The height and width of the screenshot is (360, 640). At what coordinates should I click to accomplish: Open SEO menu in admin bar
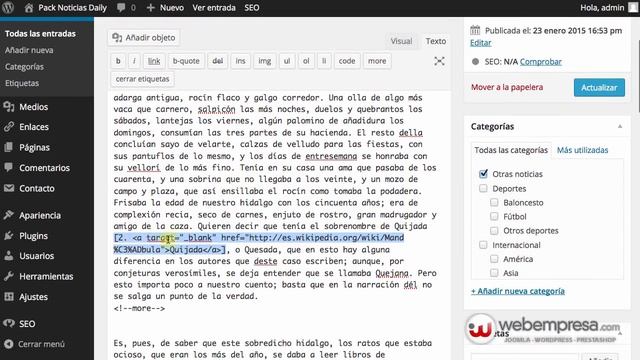(252, 7)
